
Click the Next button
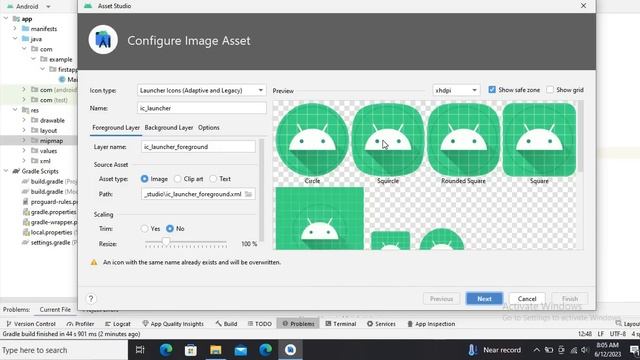click(484, 299)
